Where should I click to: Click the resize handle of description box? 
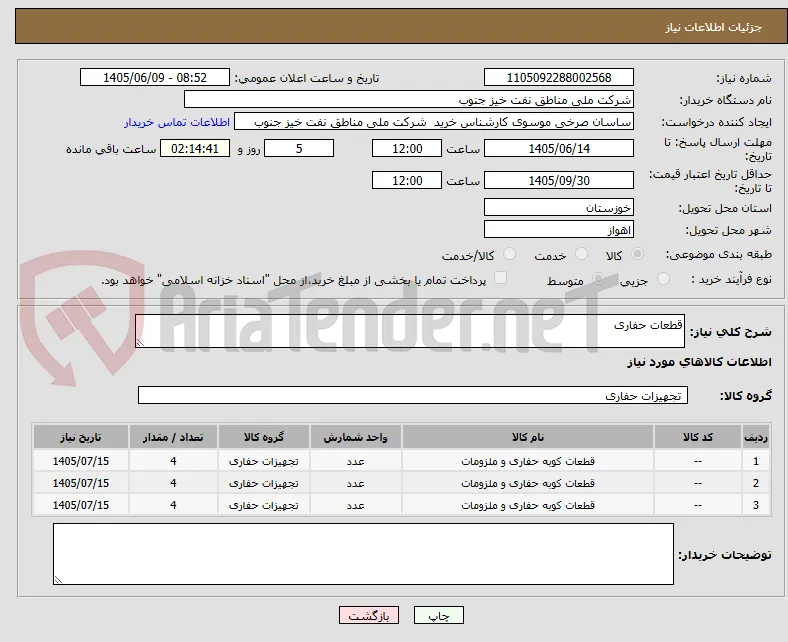(140, 343)
